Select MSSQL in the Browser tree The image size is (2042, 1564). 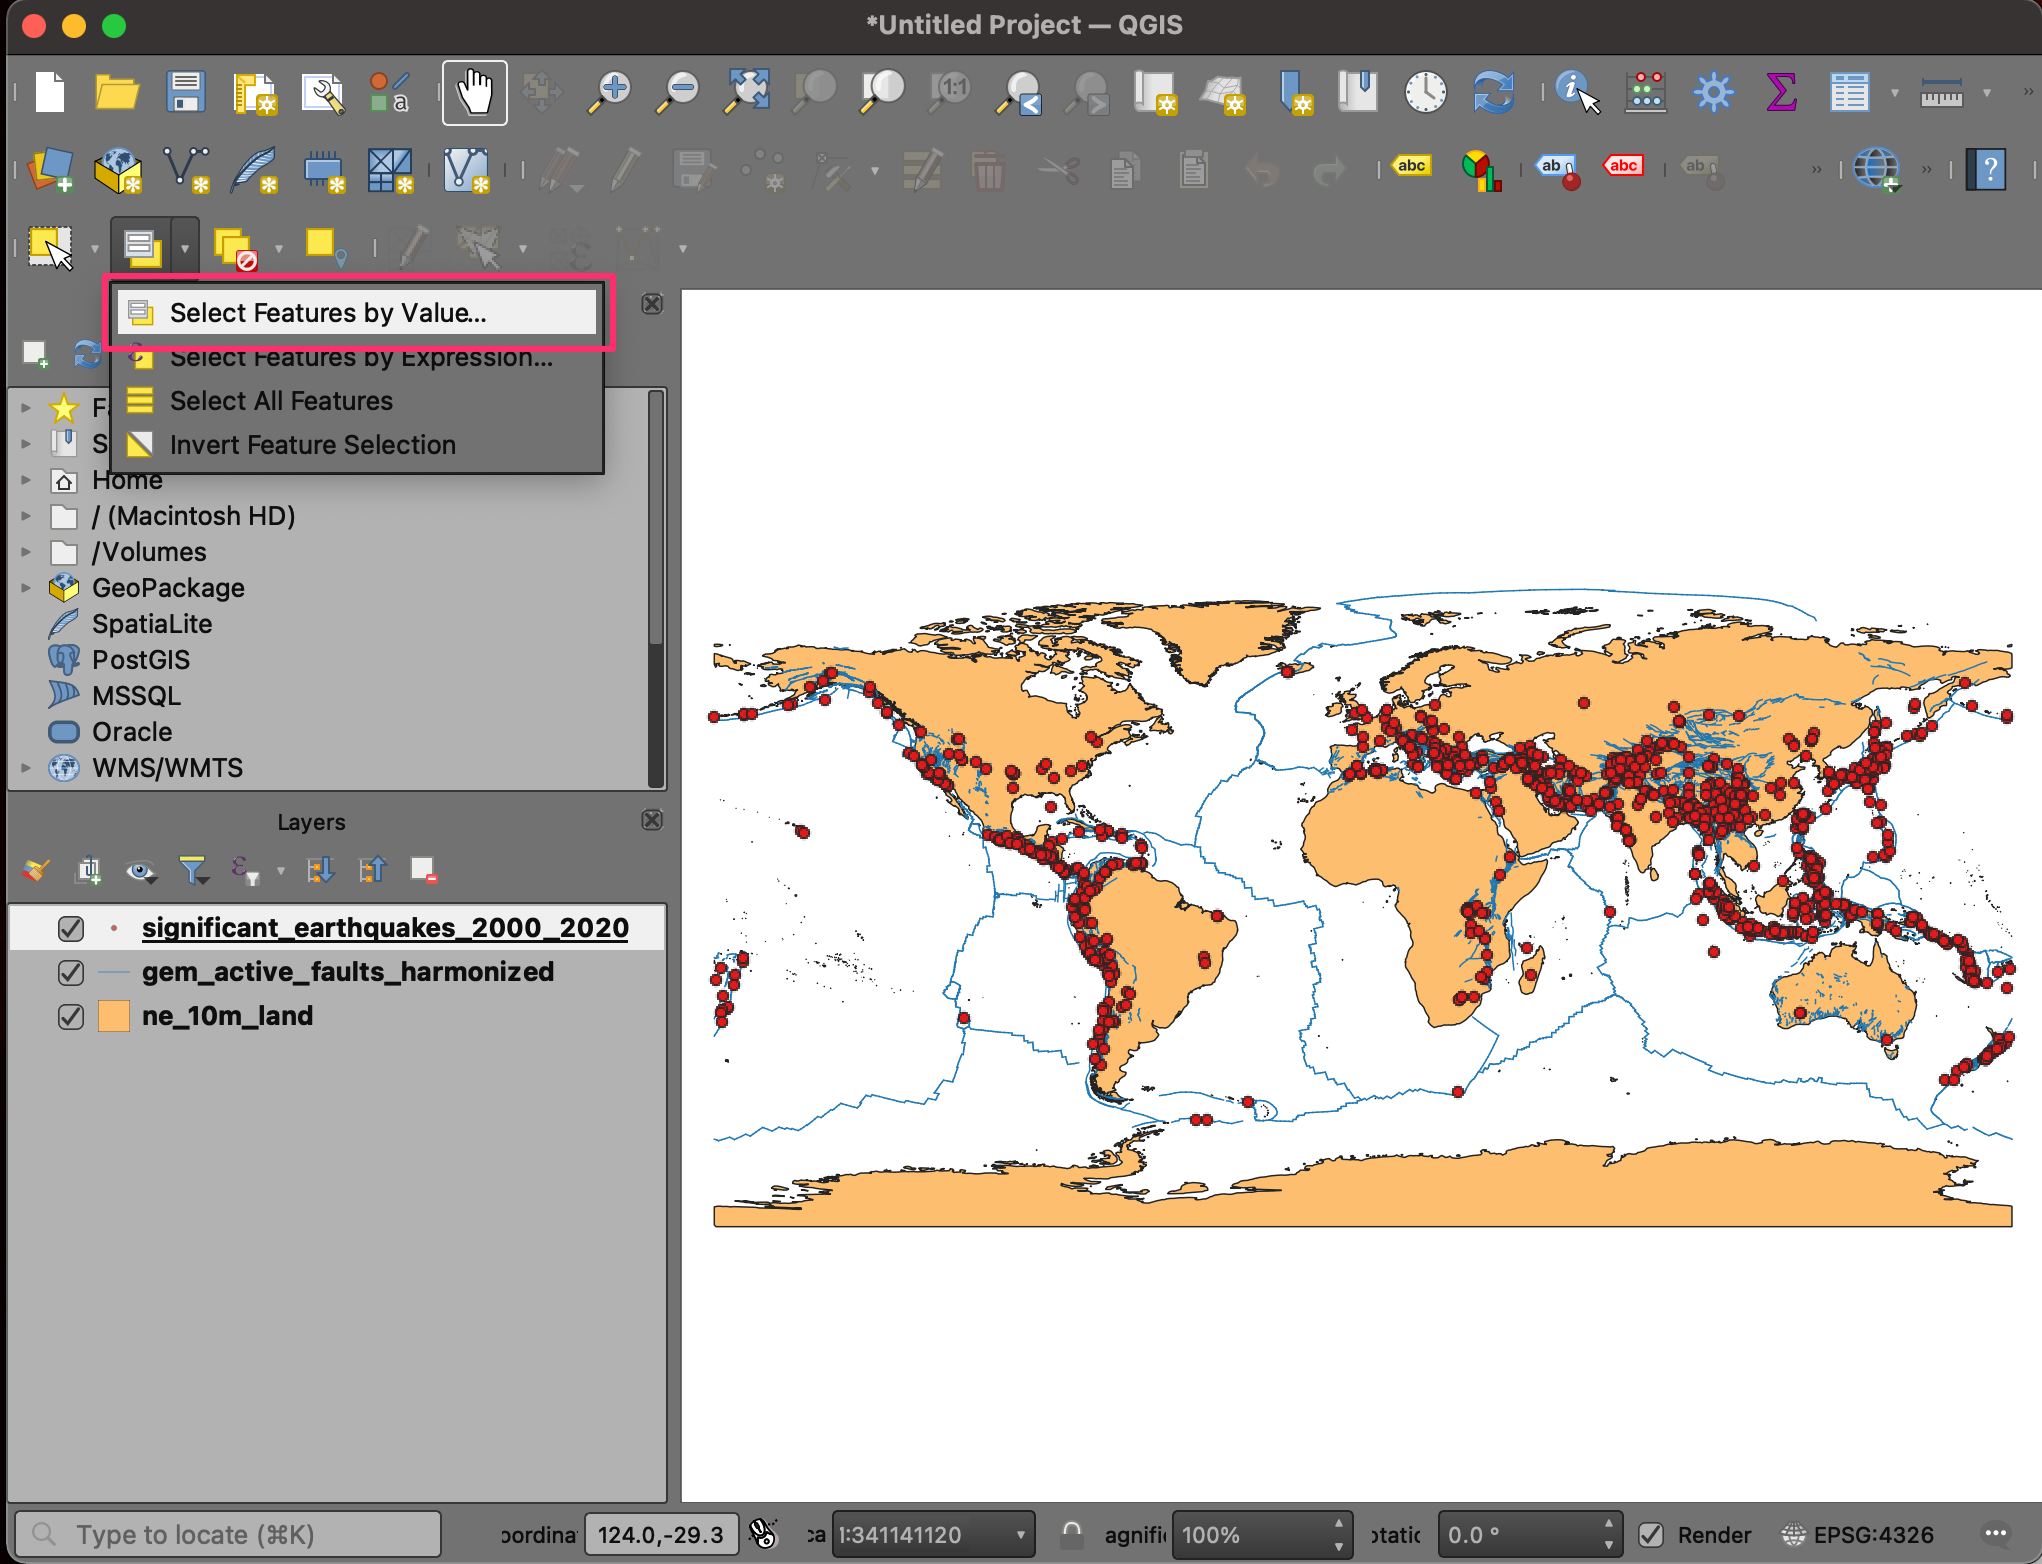[x=136, y=696]
